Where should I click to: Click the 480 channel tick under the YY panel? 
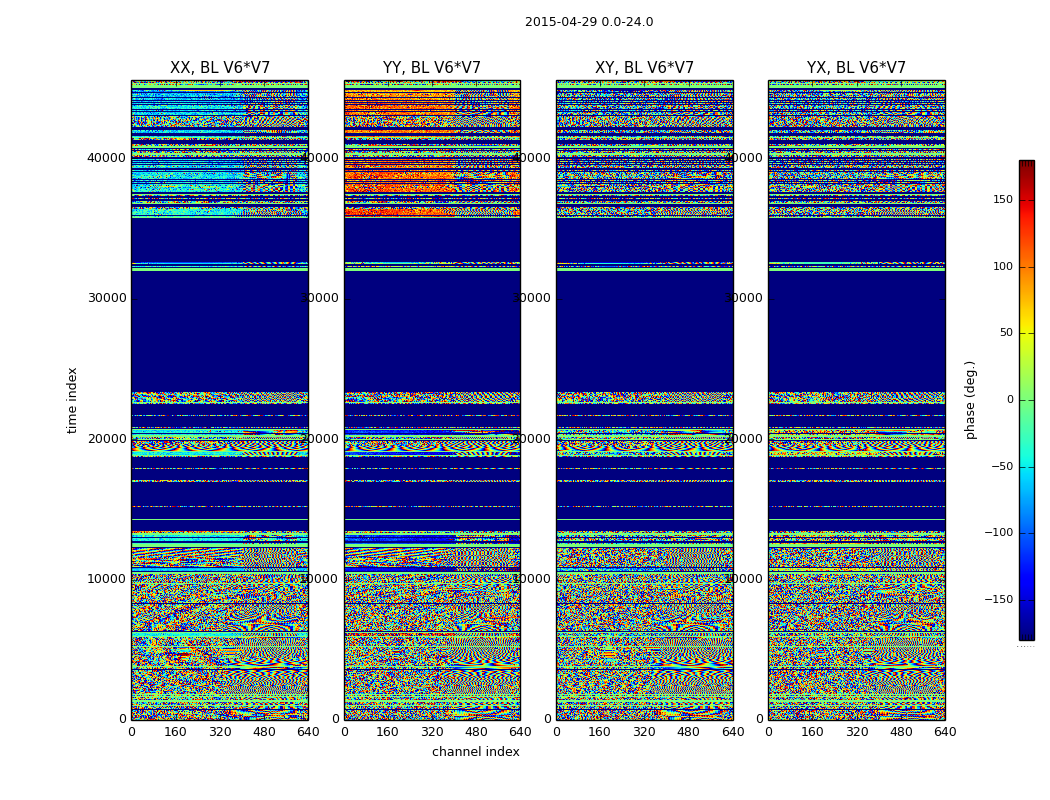[476, 732]
